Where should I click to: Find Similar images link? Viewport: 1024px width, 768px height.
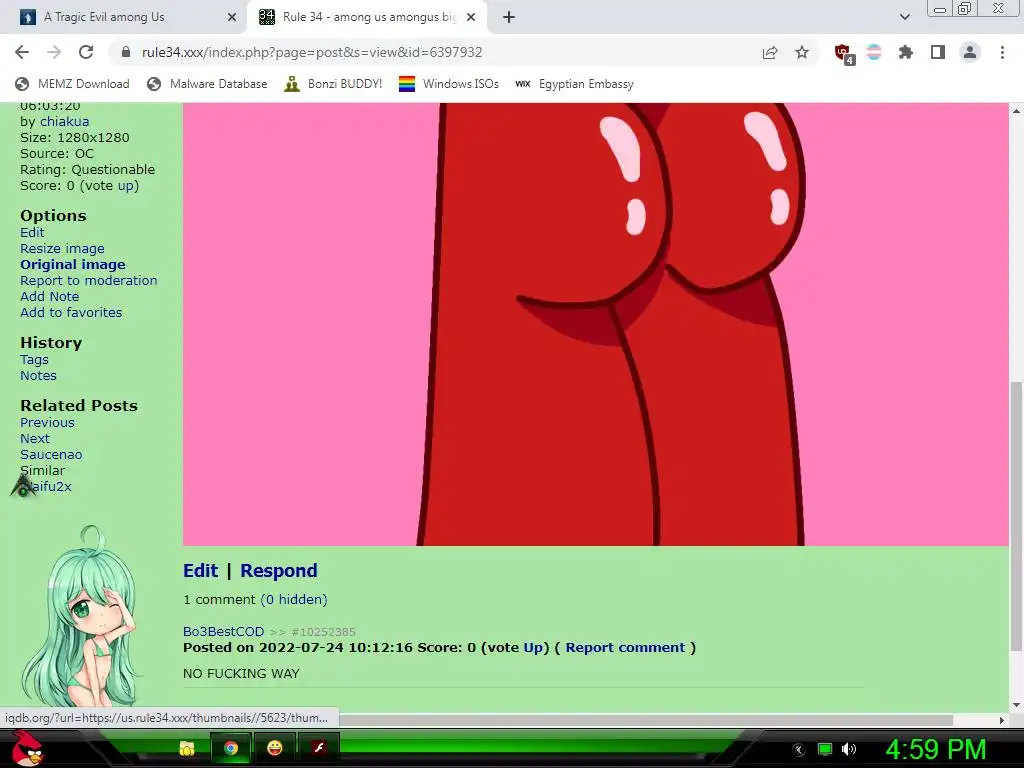(x=42, y=470)
